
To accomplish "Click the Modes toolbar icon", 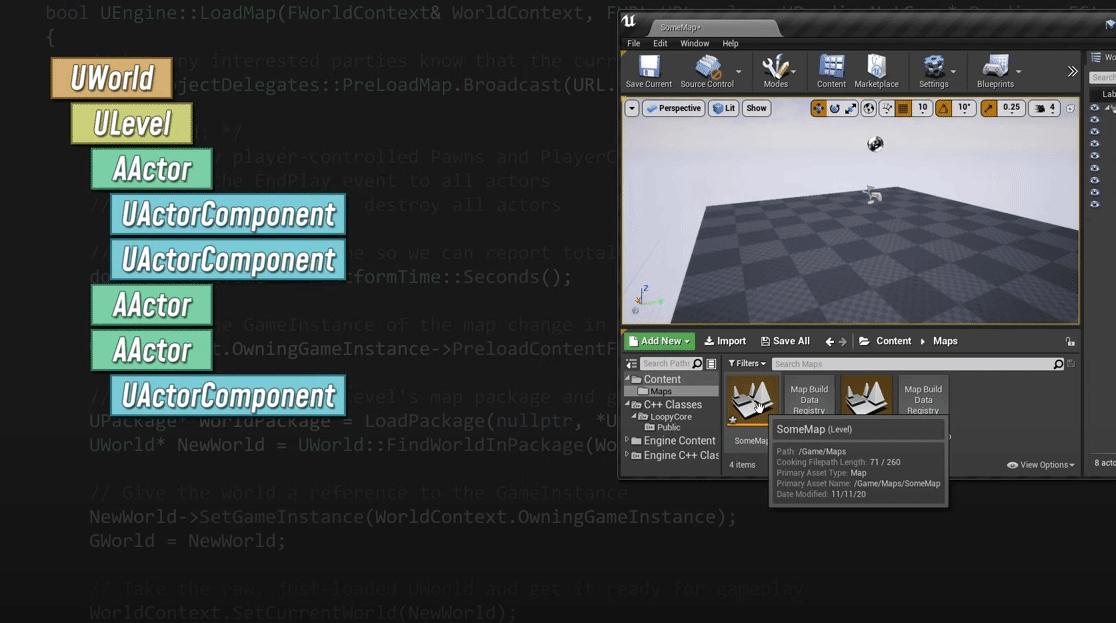I will pyautogui.click(x=775, y=71).
